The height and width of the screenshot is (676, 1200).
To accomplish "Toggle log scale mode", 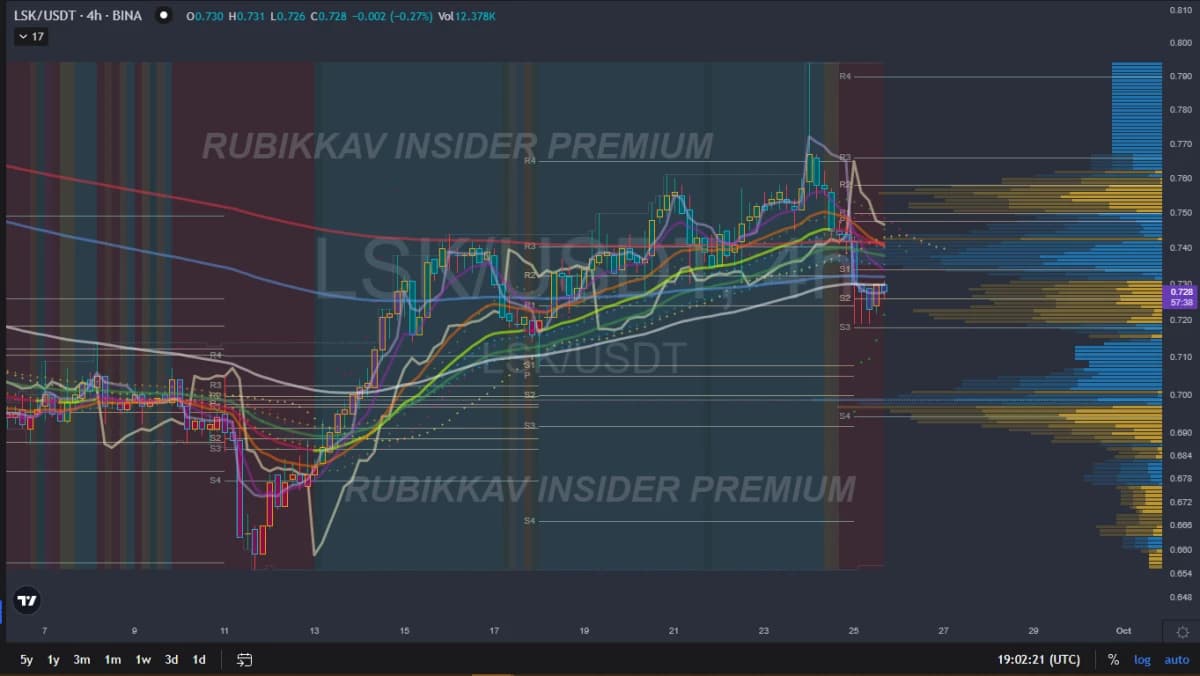I will [x=1142, y=660].
